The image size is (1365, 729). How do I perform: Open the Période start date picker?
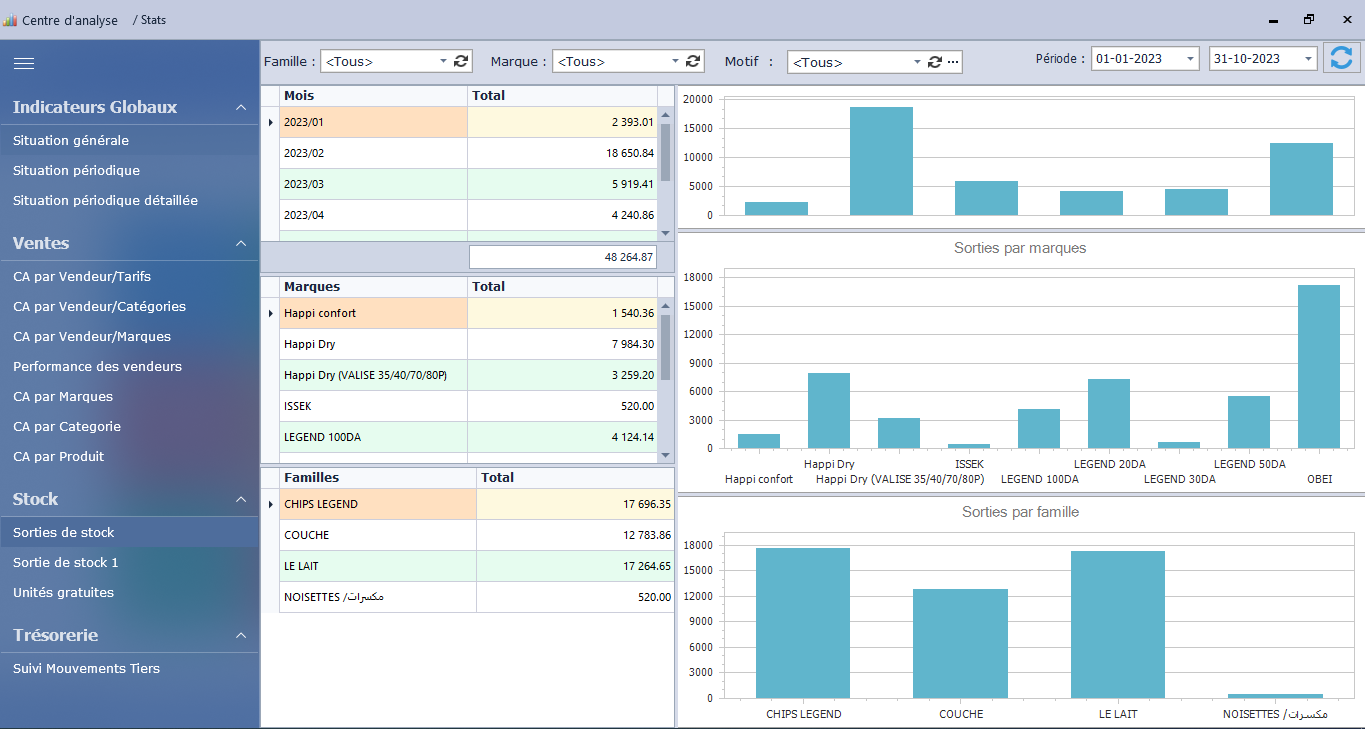click(x=1190, y=59)
